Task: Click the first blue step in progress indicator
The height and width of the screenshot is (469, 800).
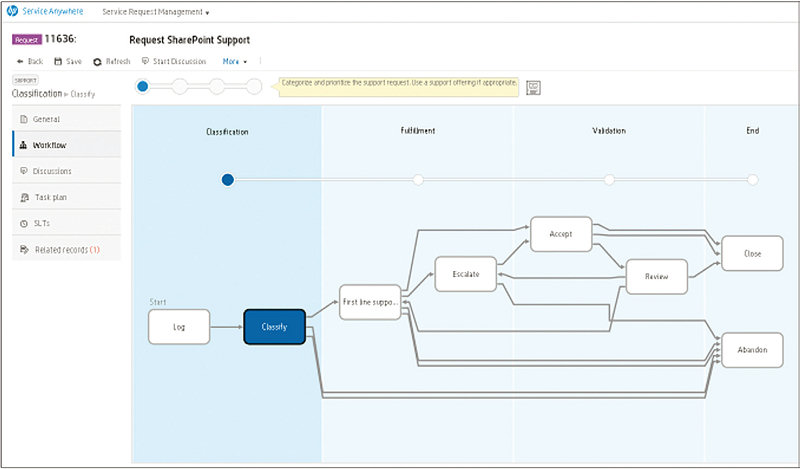Action: point(142,86)
